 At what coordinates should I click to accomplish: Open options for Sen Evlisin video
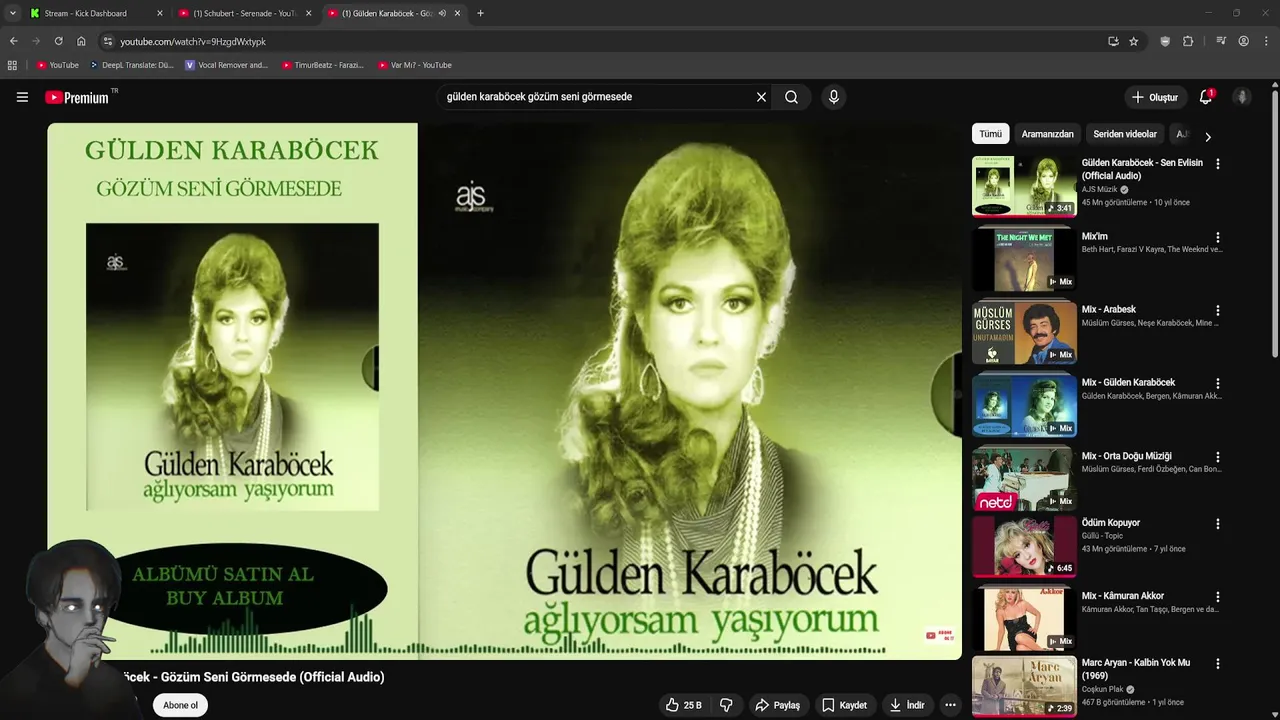[1217, 163]
